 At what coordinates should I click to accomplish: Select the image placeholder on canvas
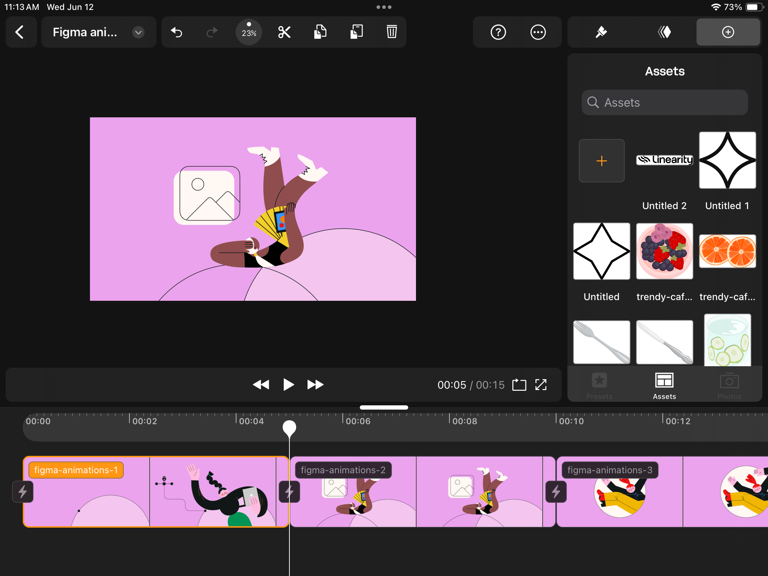coord(207,195)
